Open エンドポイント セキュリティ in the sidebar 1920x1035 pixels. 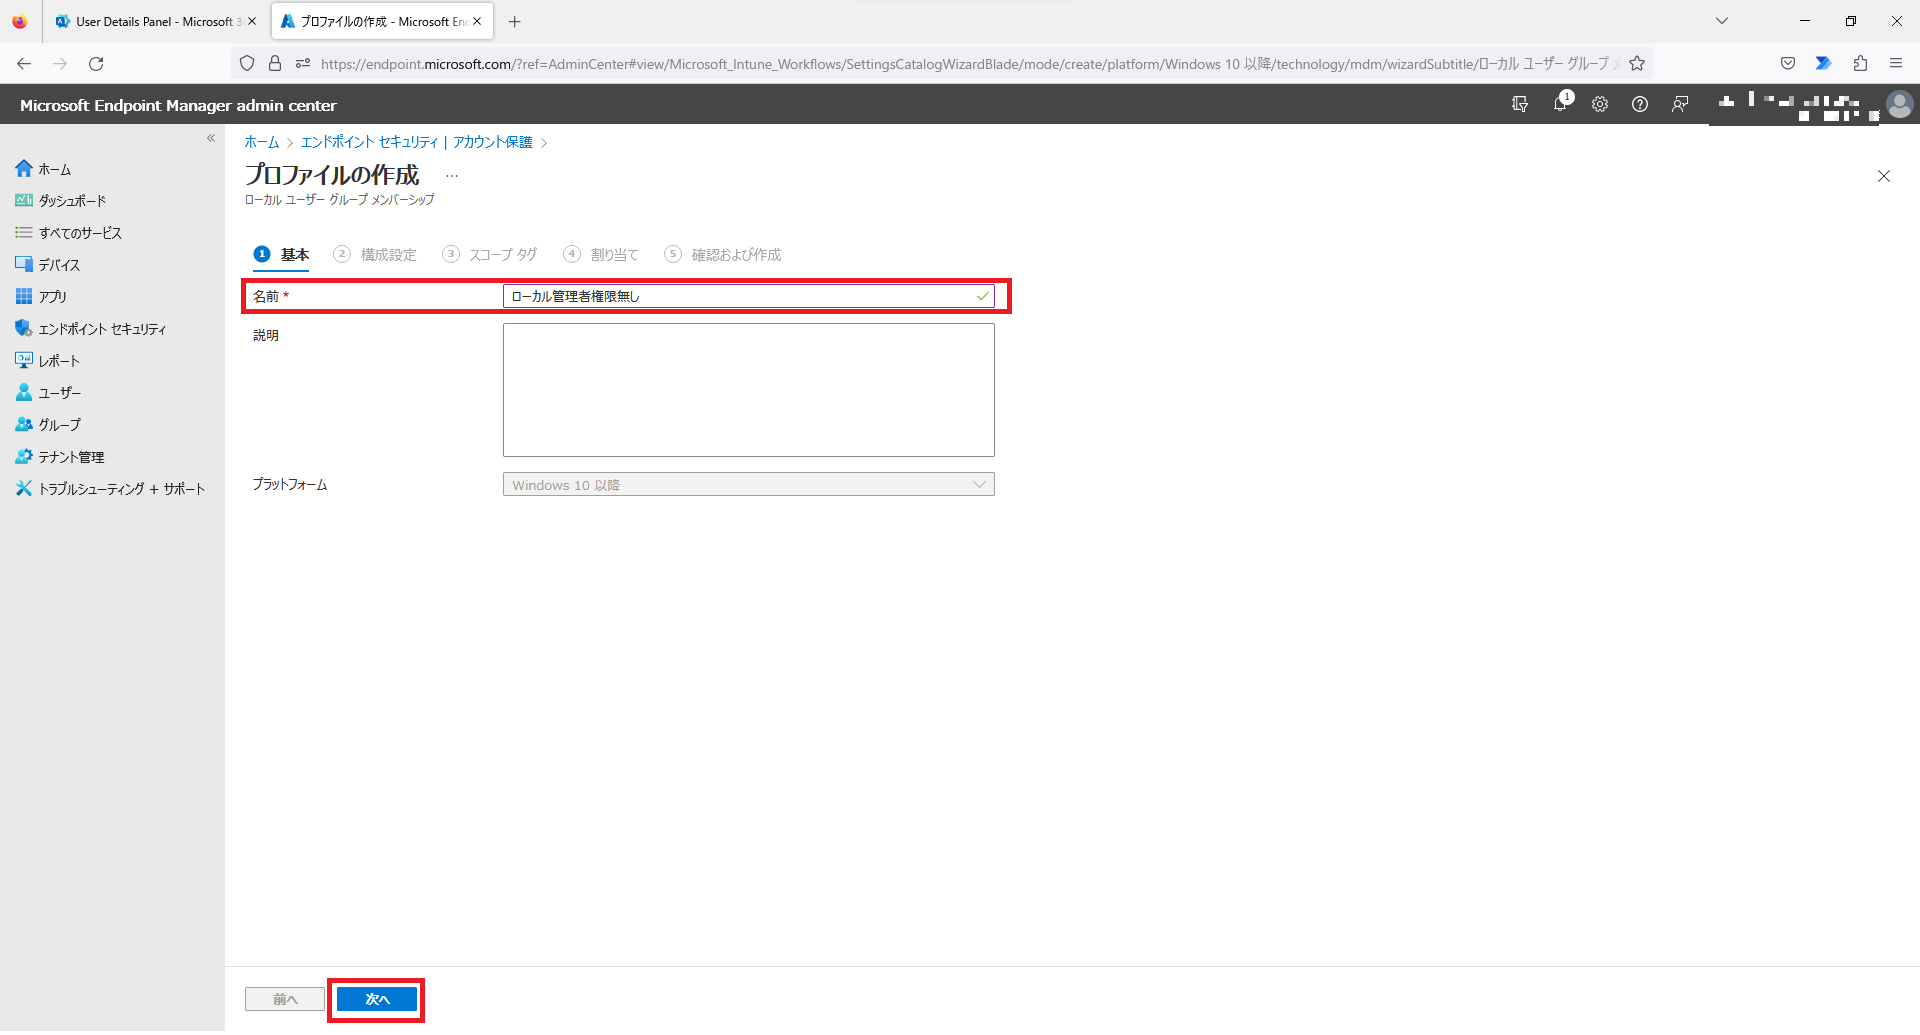(90, 329)
